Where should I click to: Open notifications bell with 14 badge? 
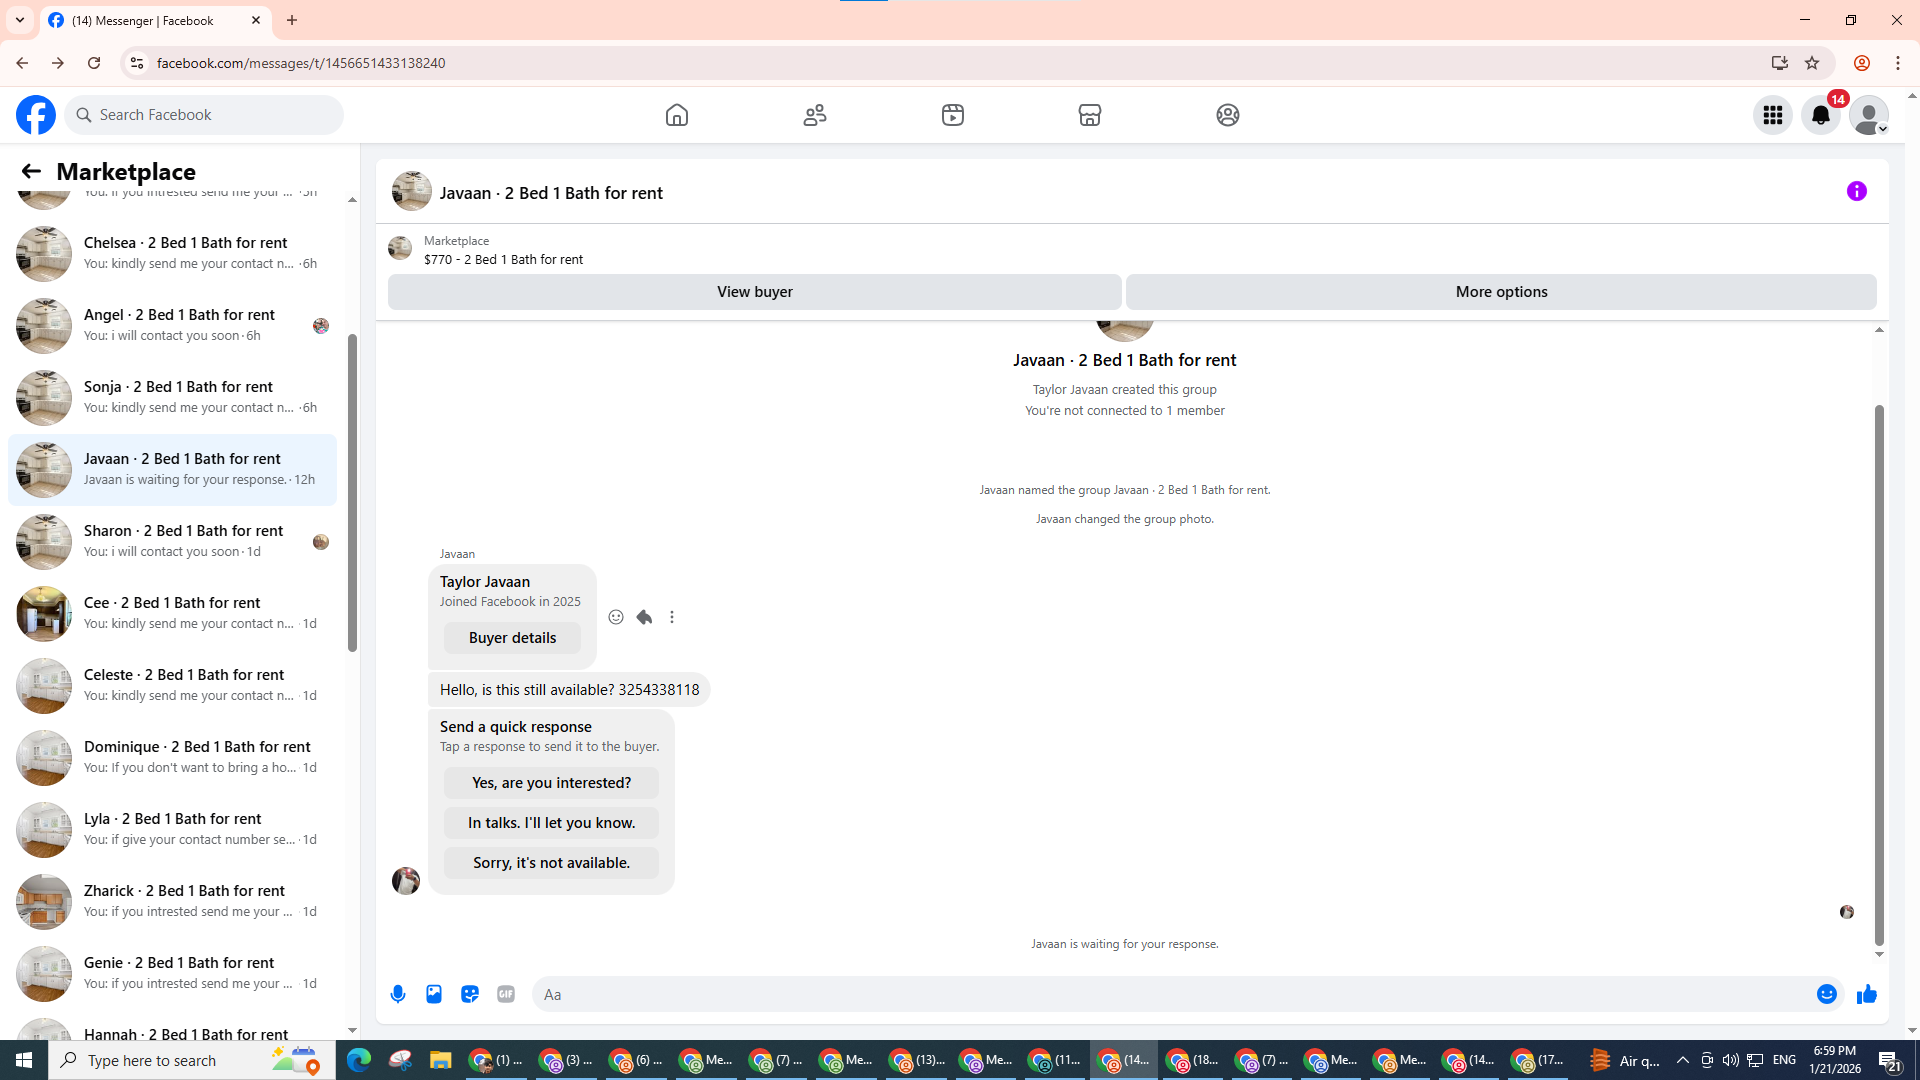1820,115
